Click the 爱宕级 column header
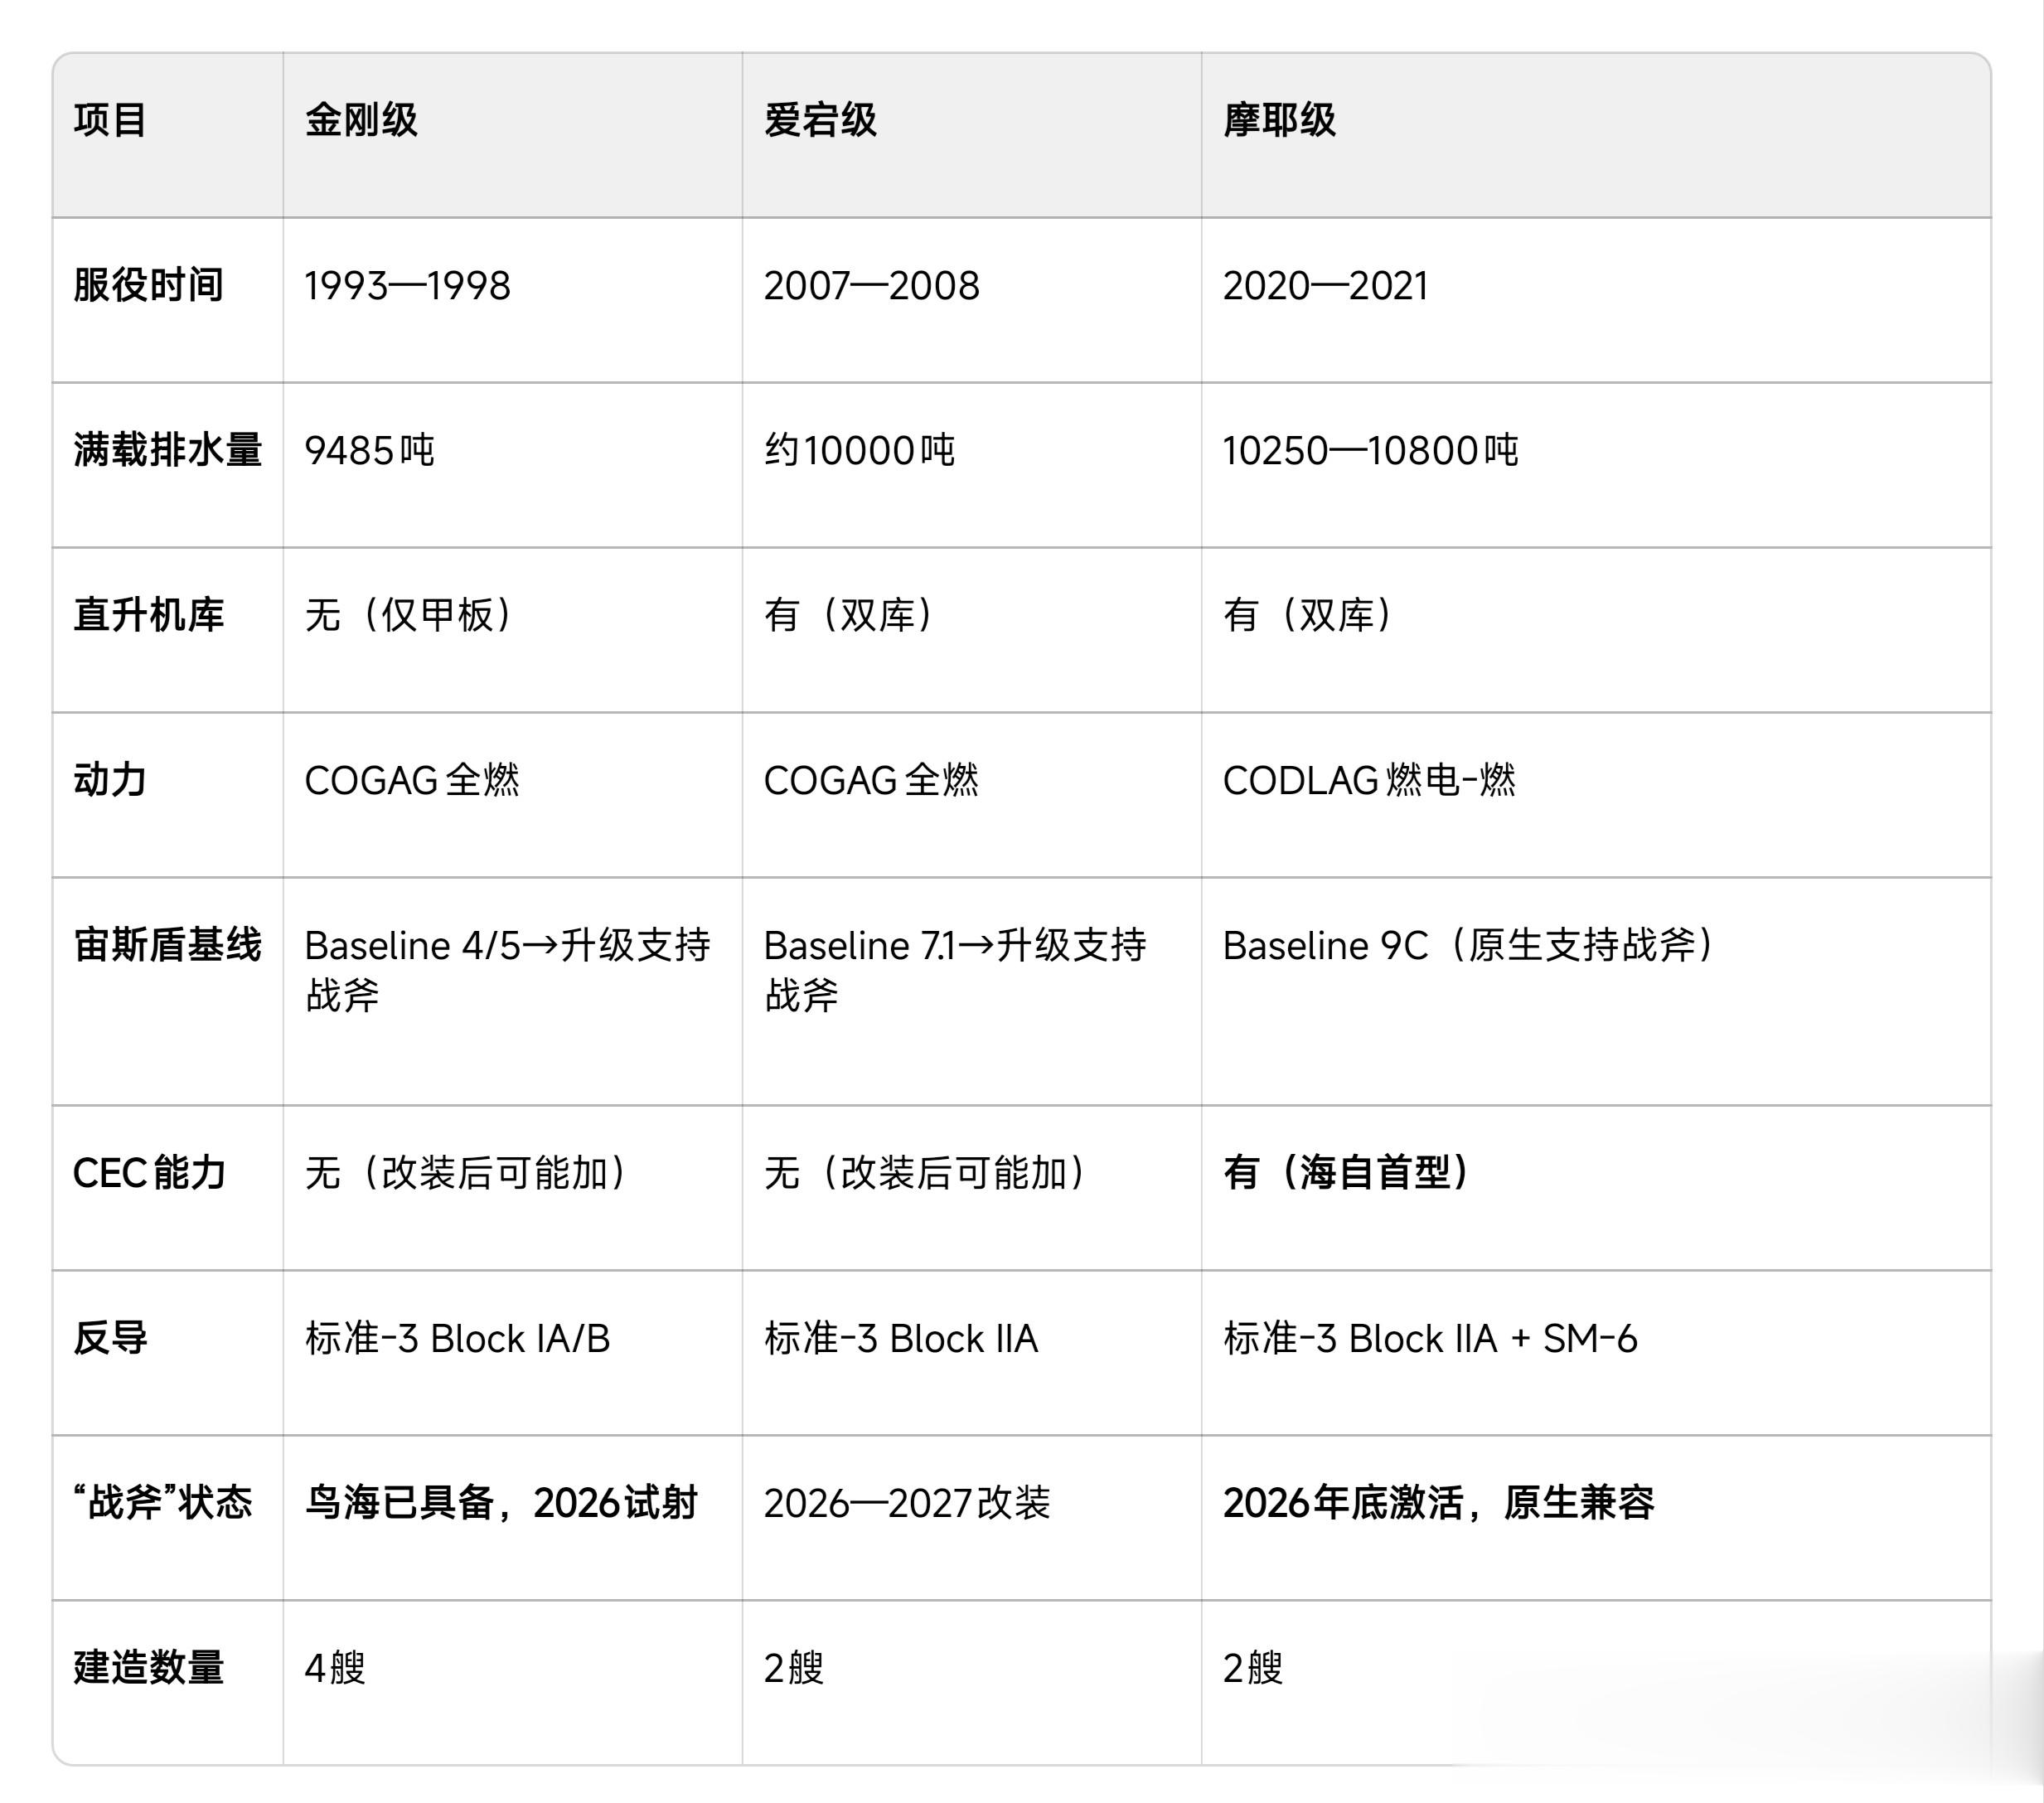The width and height of the screenshot is (2044, 1803). pyautogui.click(x=820, y=120)
